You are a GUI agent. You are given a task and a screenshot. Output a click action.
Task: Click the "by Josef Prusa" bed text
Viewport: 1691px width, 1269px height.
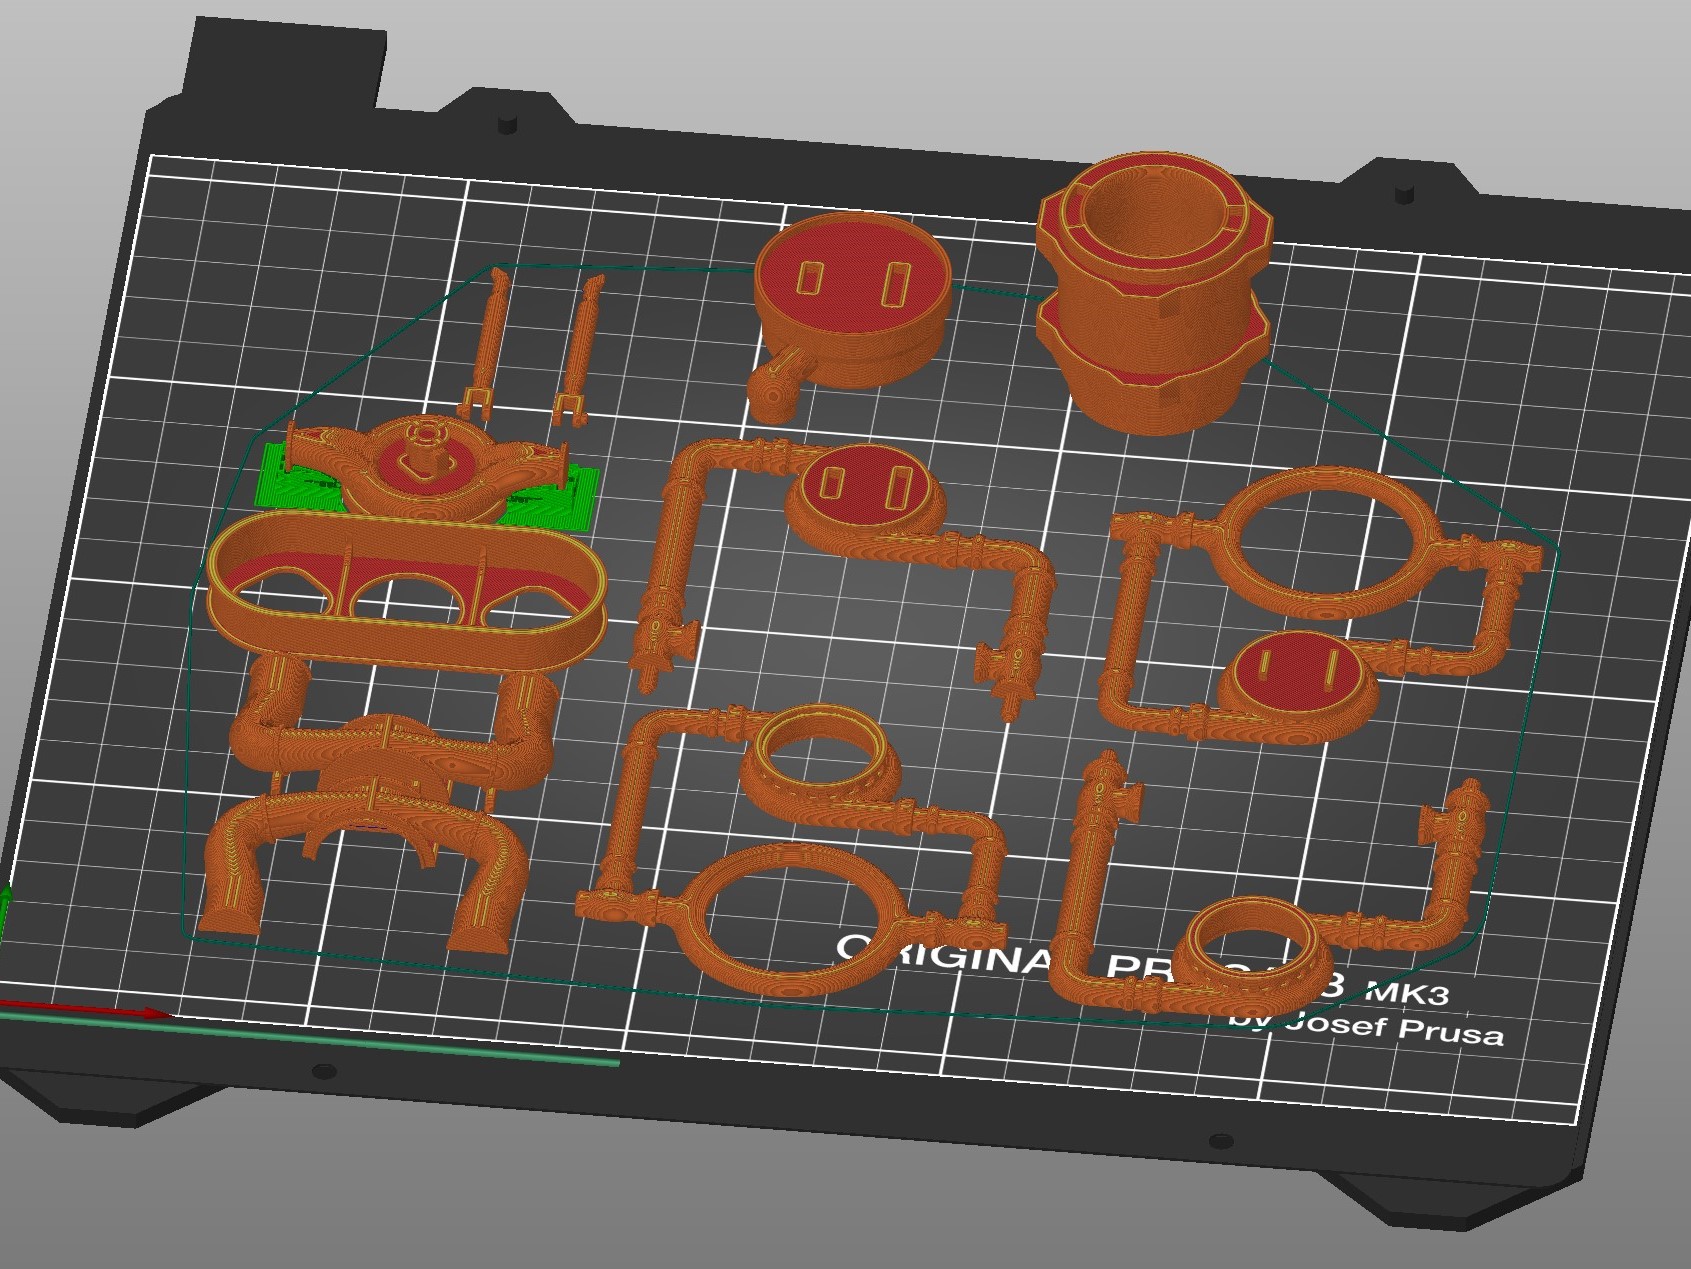click(x=1370, y=1027)
